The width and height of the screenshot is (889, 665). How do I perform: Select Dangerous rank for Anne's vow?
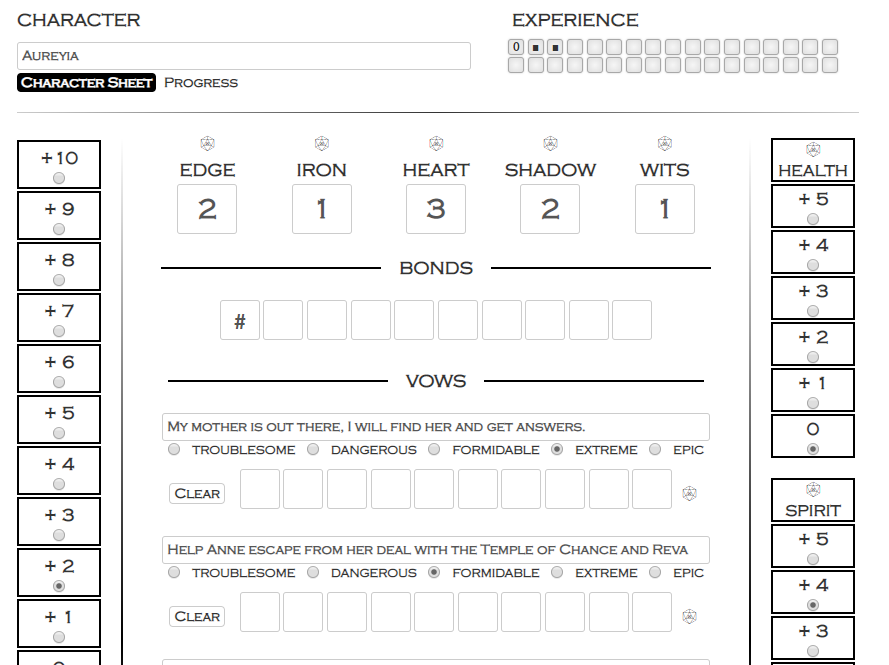coord(312,573)
